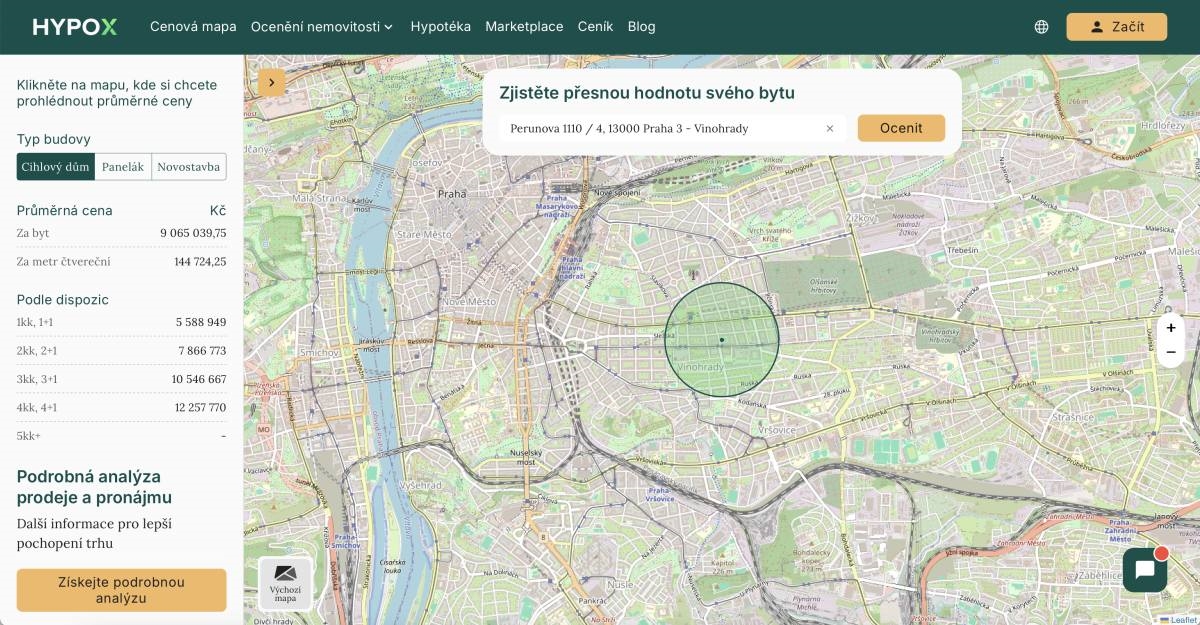Switch to the Výchozí mapa layer
This screenshot has width=1200, height=625.
[x=285, y=584]
